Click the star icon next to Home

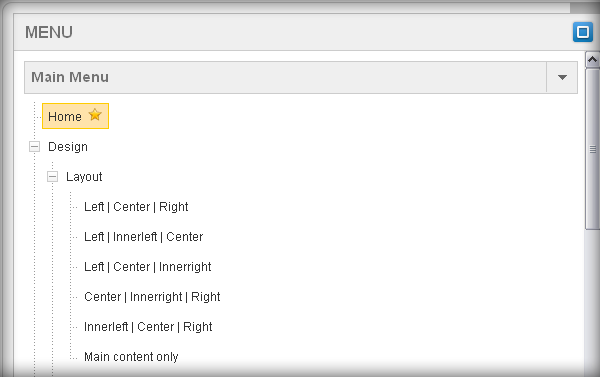tap(95, 115)
